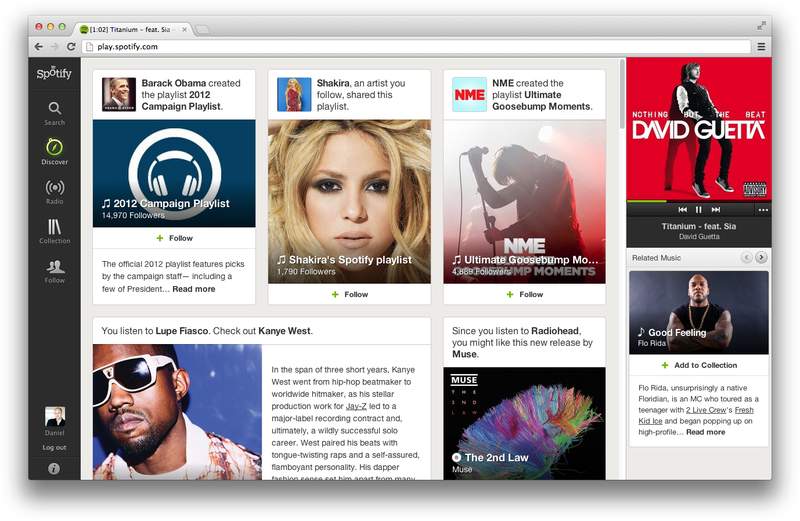Click the 2012 Campaign Playlist name in header
Viewport: 800px width, 521px height.
coord(182,101)
